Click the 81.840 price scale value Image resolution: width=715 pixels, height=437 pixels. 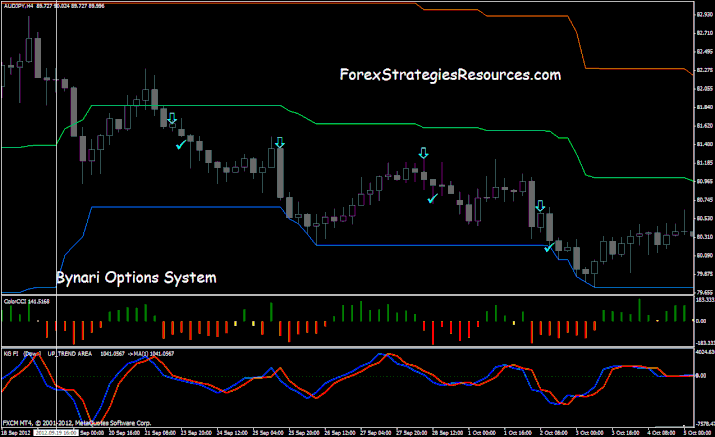pyautogui.click(x=705, y=107)
